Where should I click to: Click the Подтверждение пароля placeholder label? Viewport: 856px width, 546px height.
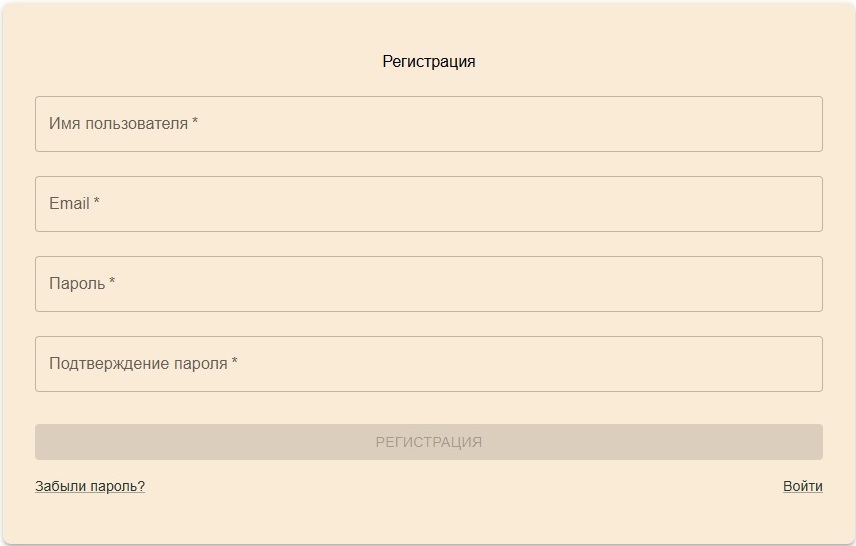(138, 364)
